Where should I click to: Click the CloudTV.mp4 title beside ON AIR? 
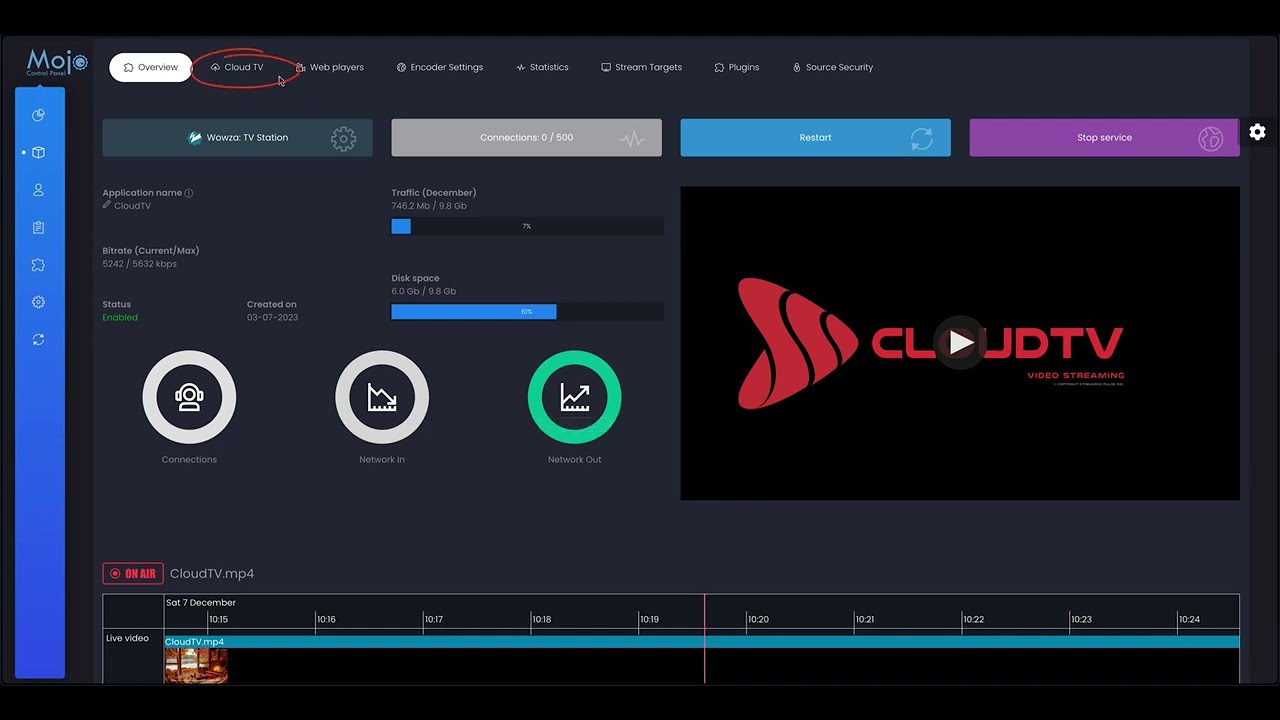[212, 574]
